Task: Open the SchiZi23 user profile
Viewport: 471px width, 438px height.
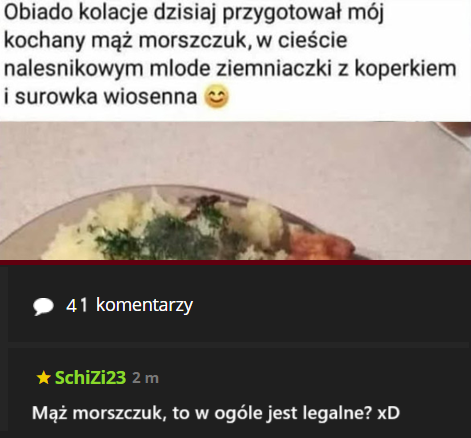Action: (x=90, y=378)
